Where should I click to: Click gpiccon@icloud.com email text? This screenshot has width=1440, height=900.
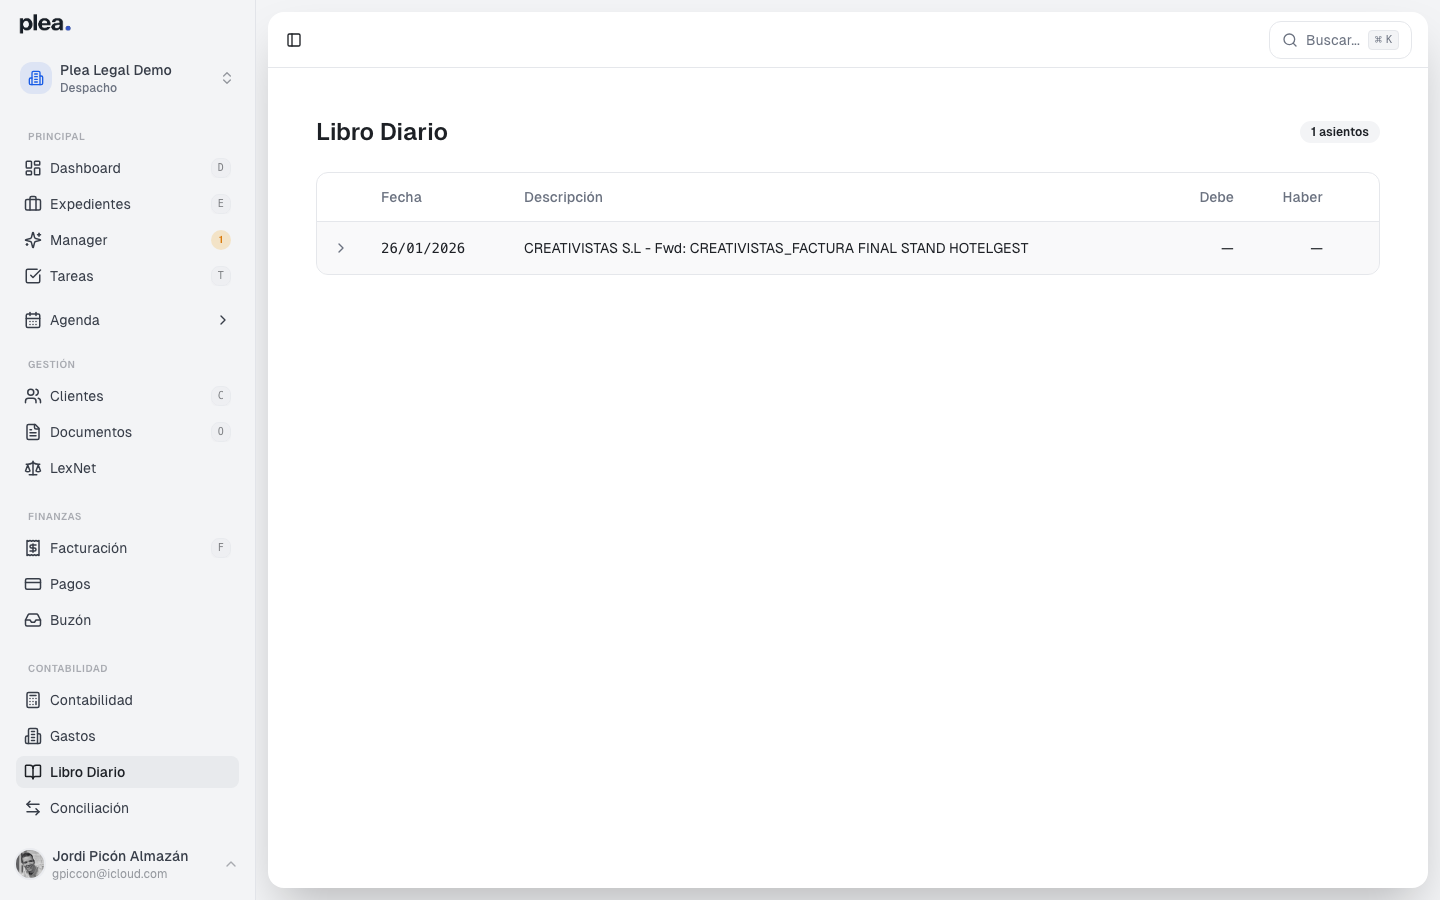pos(109,874)
